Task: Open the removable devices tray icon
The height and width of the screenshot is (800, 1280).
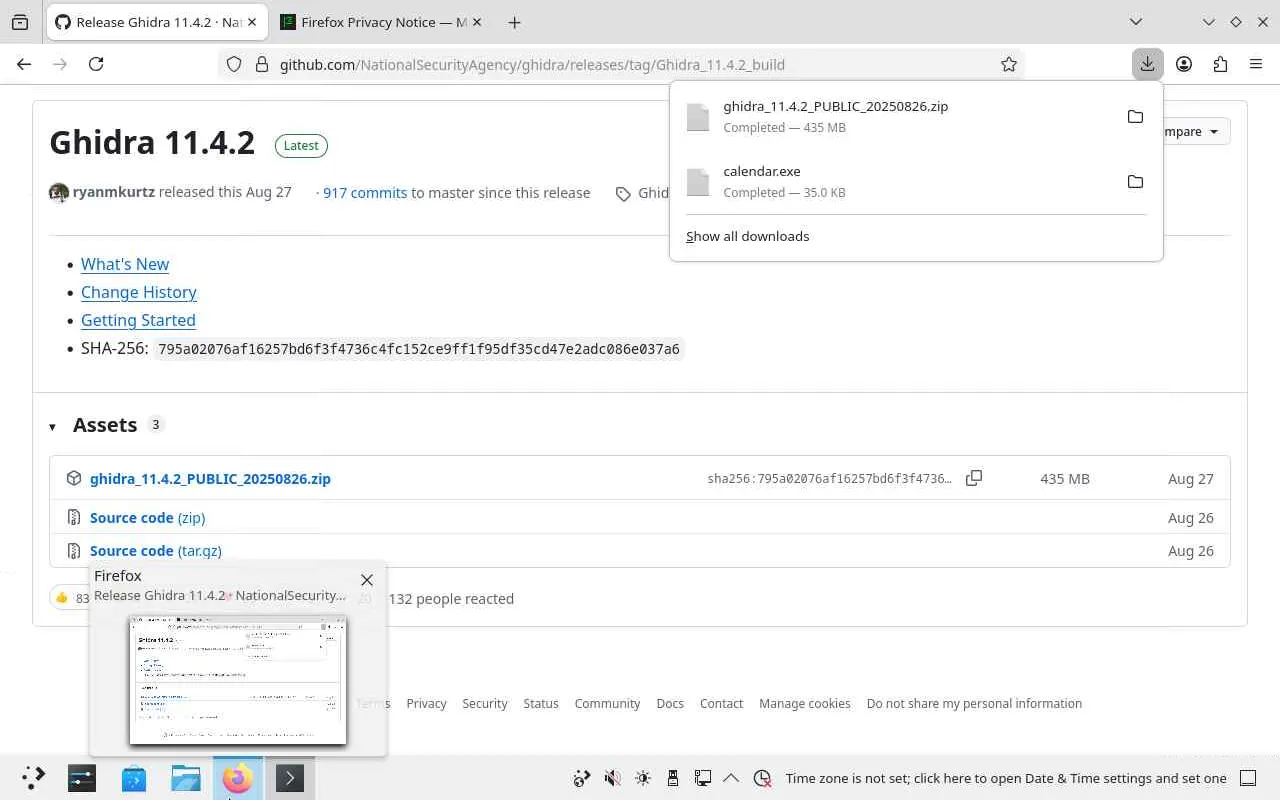Action: click(x=672, y=778)
